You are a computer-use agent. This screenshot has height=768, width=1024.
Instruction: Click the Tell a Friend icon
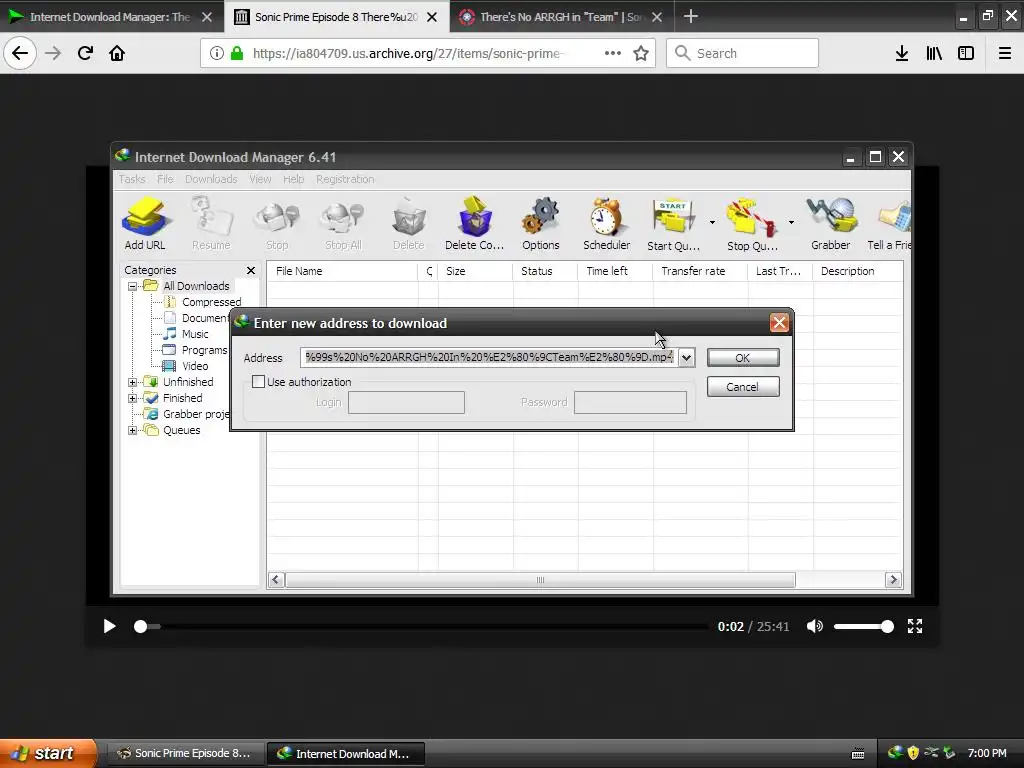(889, 224)
